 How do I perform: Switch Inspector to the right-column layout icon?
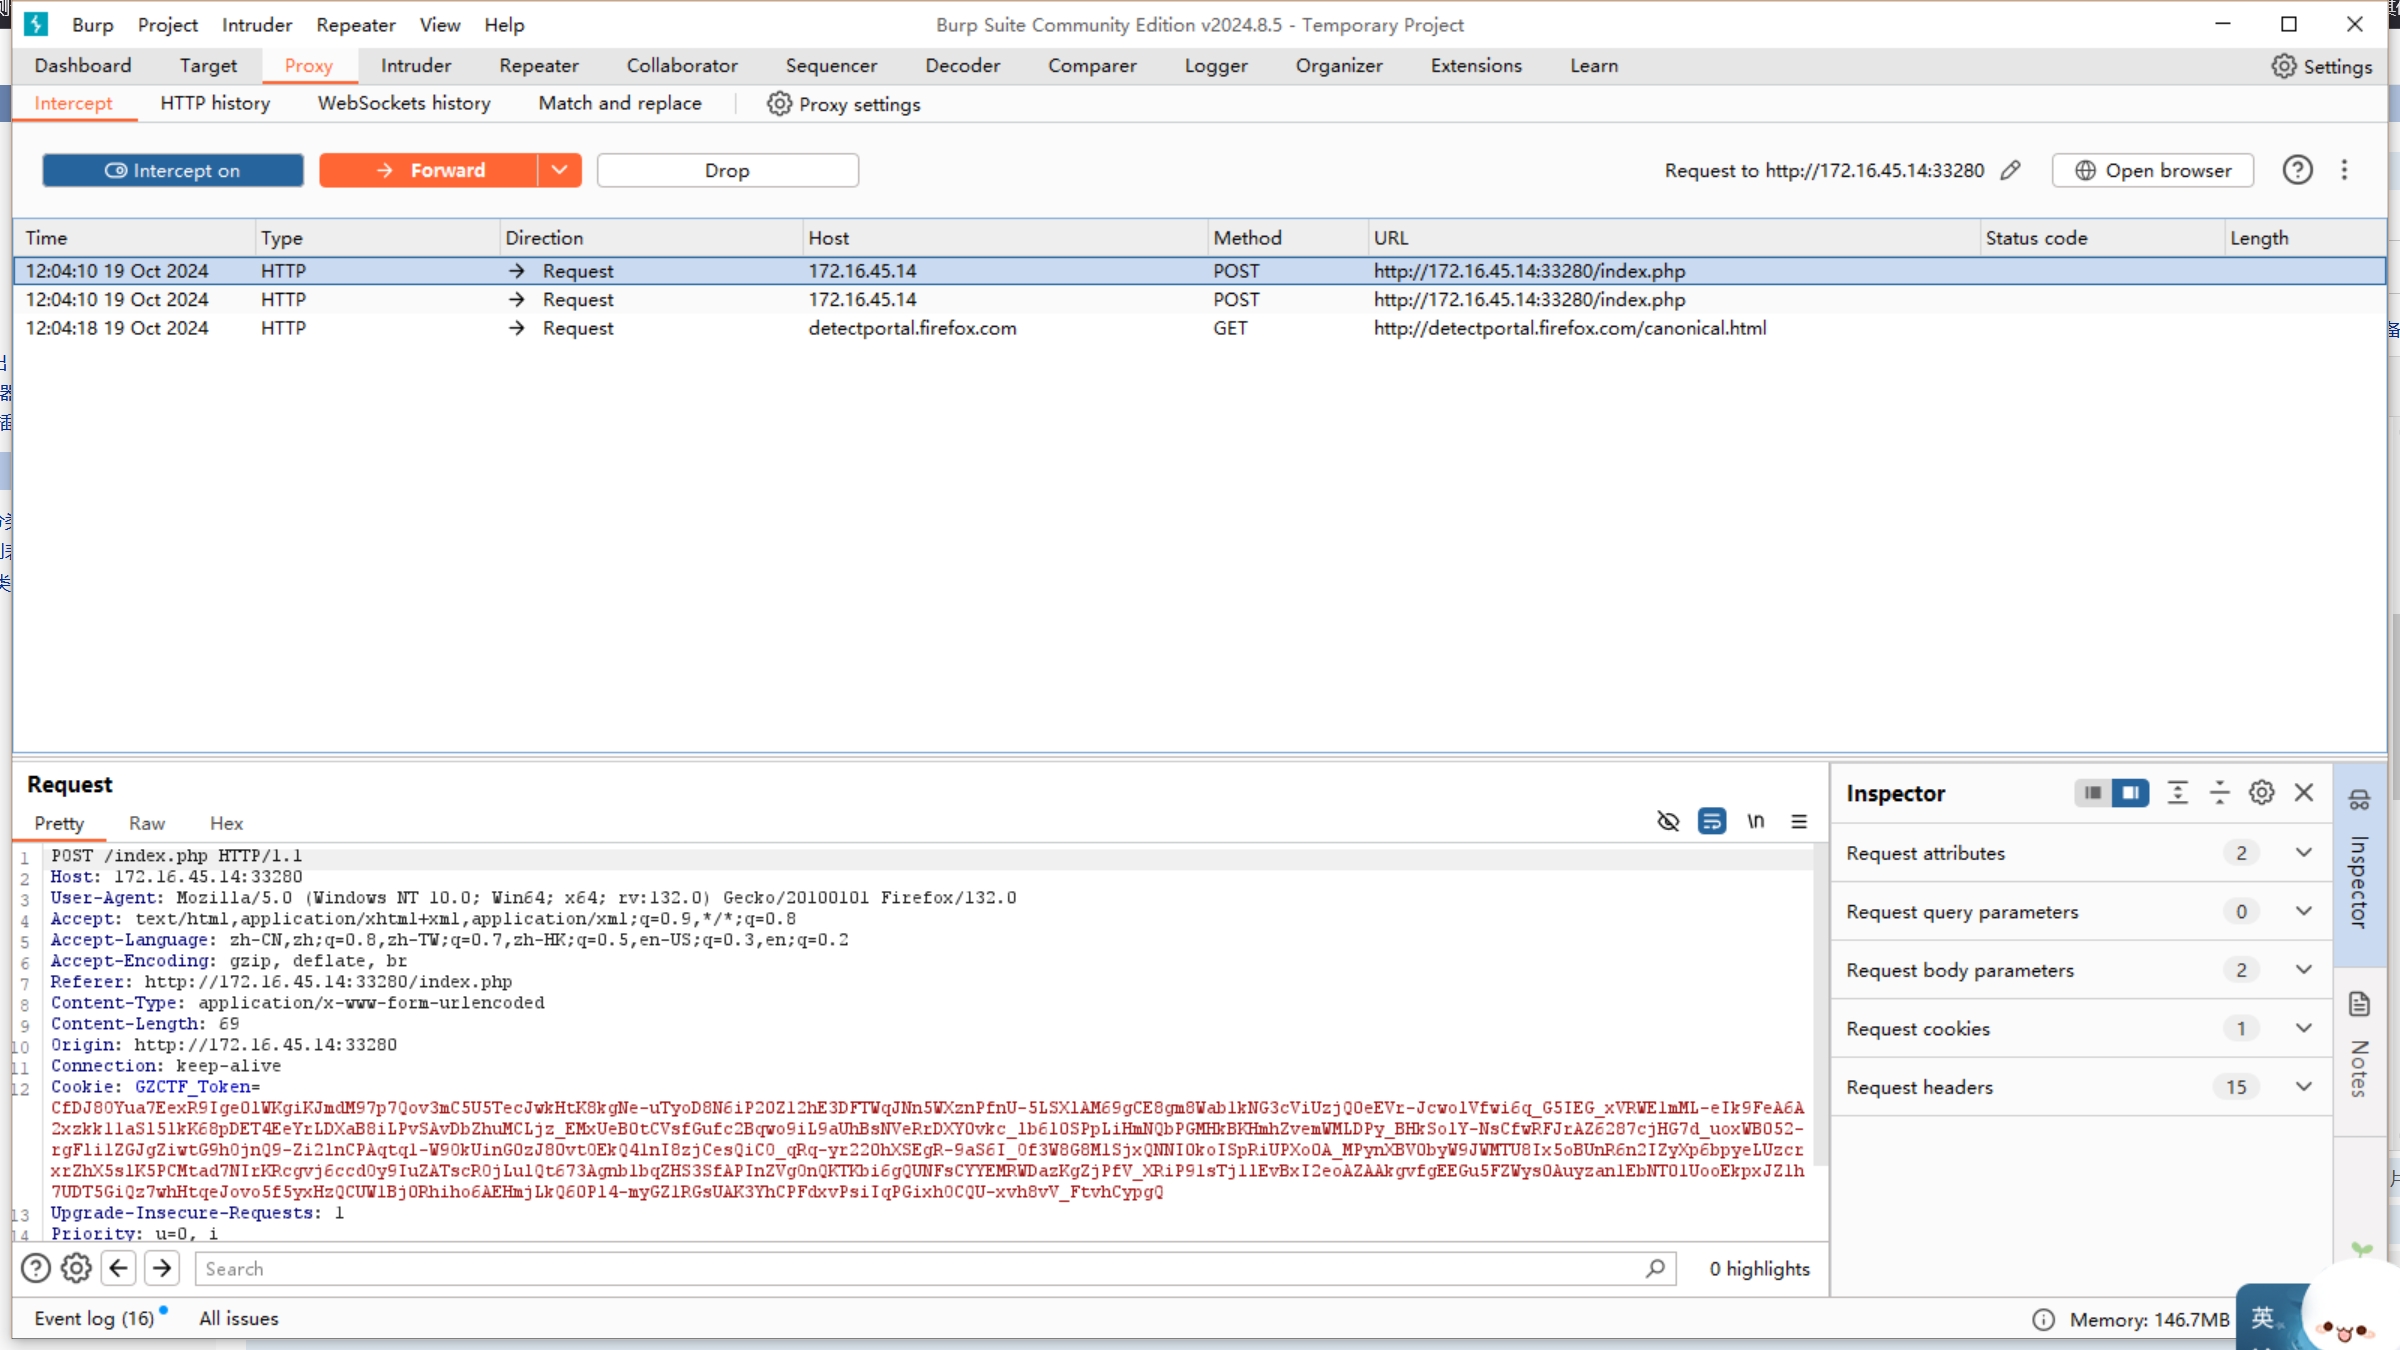(2130, 793)
